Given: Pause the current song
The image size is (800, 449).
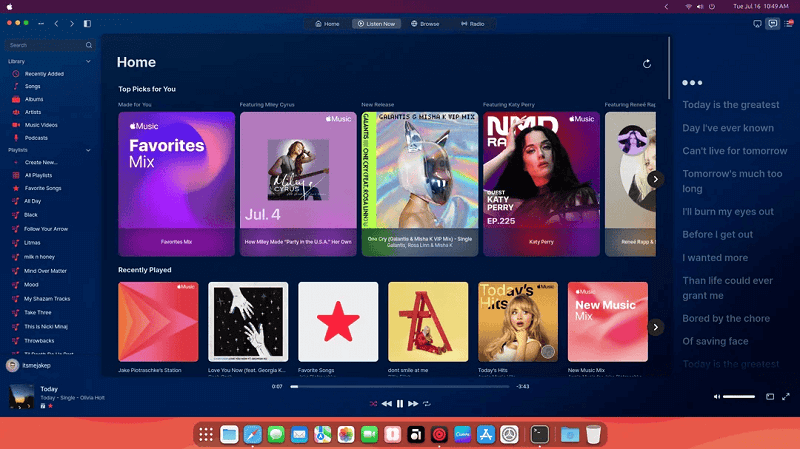Looking at the screenshot, I should [400, 404].
